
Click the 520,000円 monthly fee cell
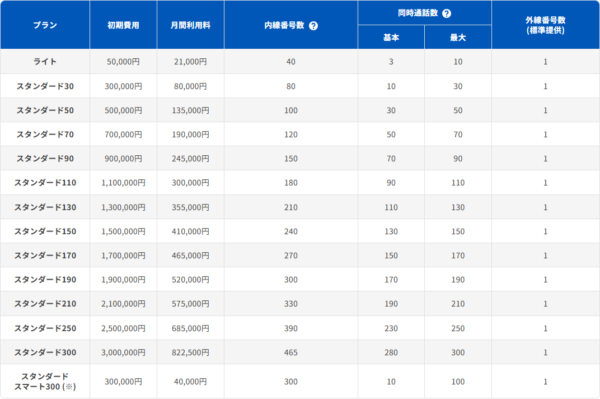point(191,279)
